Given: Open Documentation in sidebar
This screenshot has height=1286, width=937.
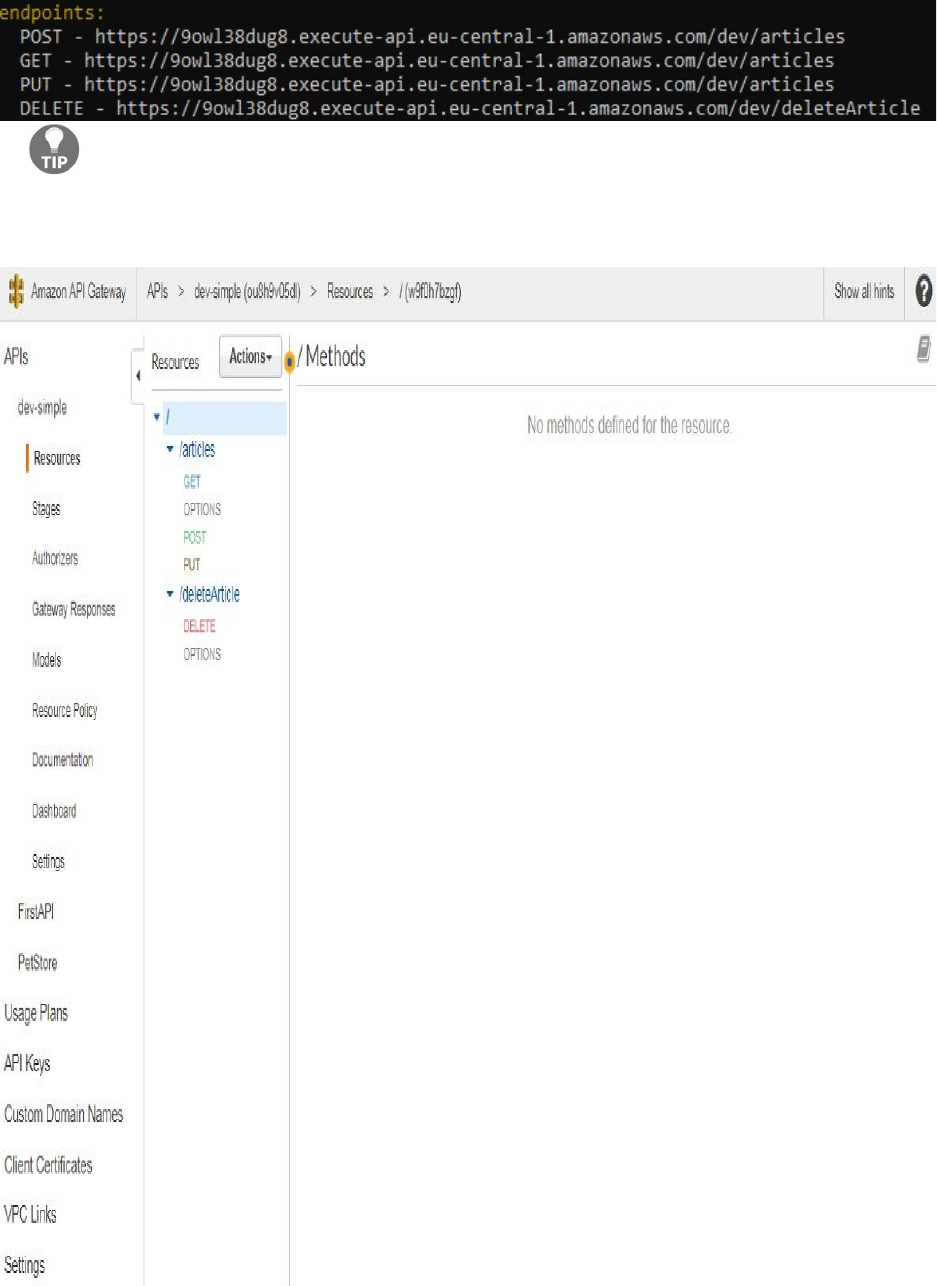Looking at the screenshot, I should [63, 760].
